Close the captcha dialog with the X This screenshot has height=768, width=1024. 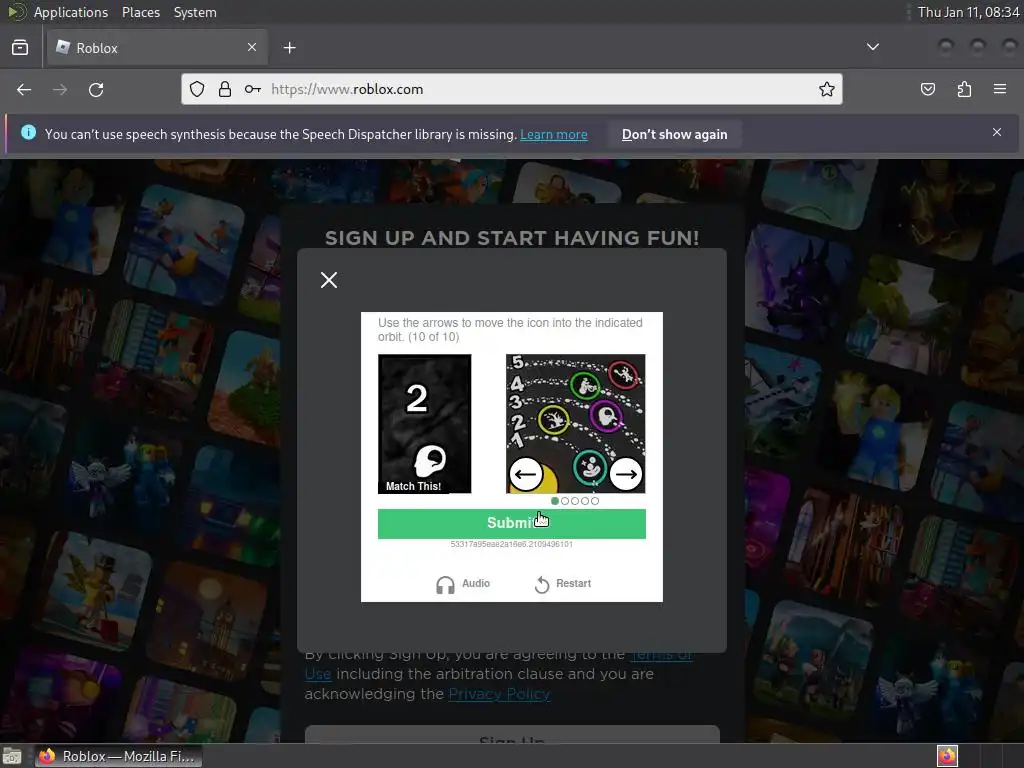pos(329,280)
